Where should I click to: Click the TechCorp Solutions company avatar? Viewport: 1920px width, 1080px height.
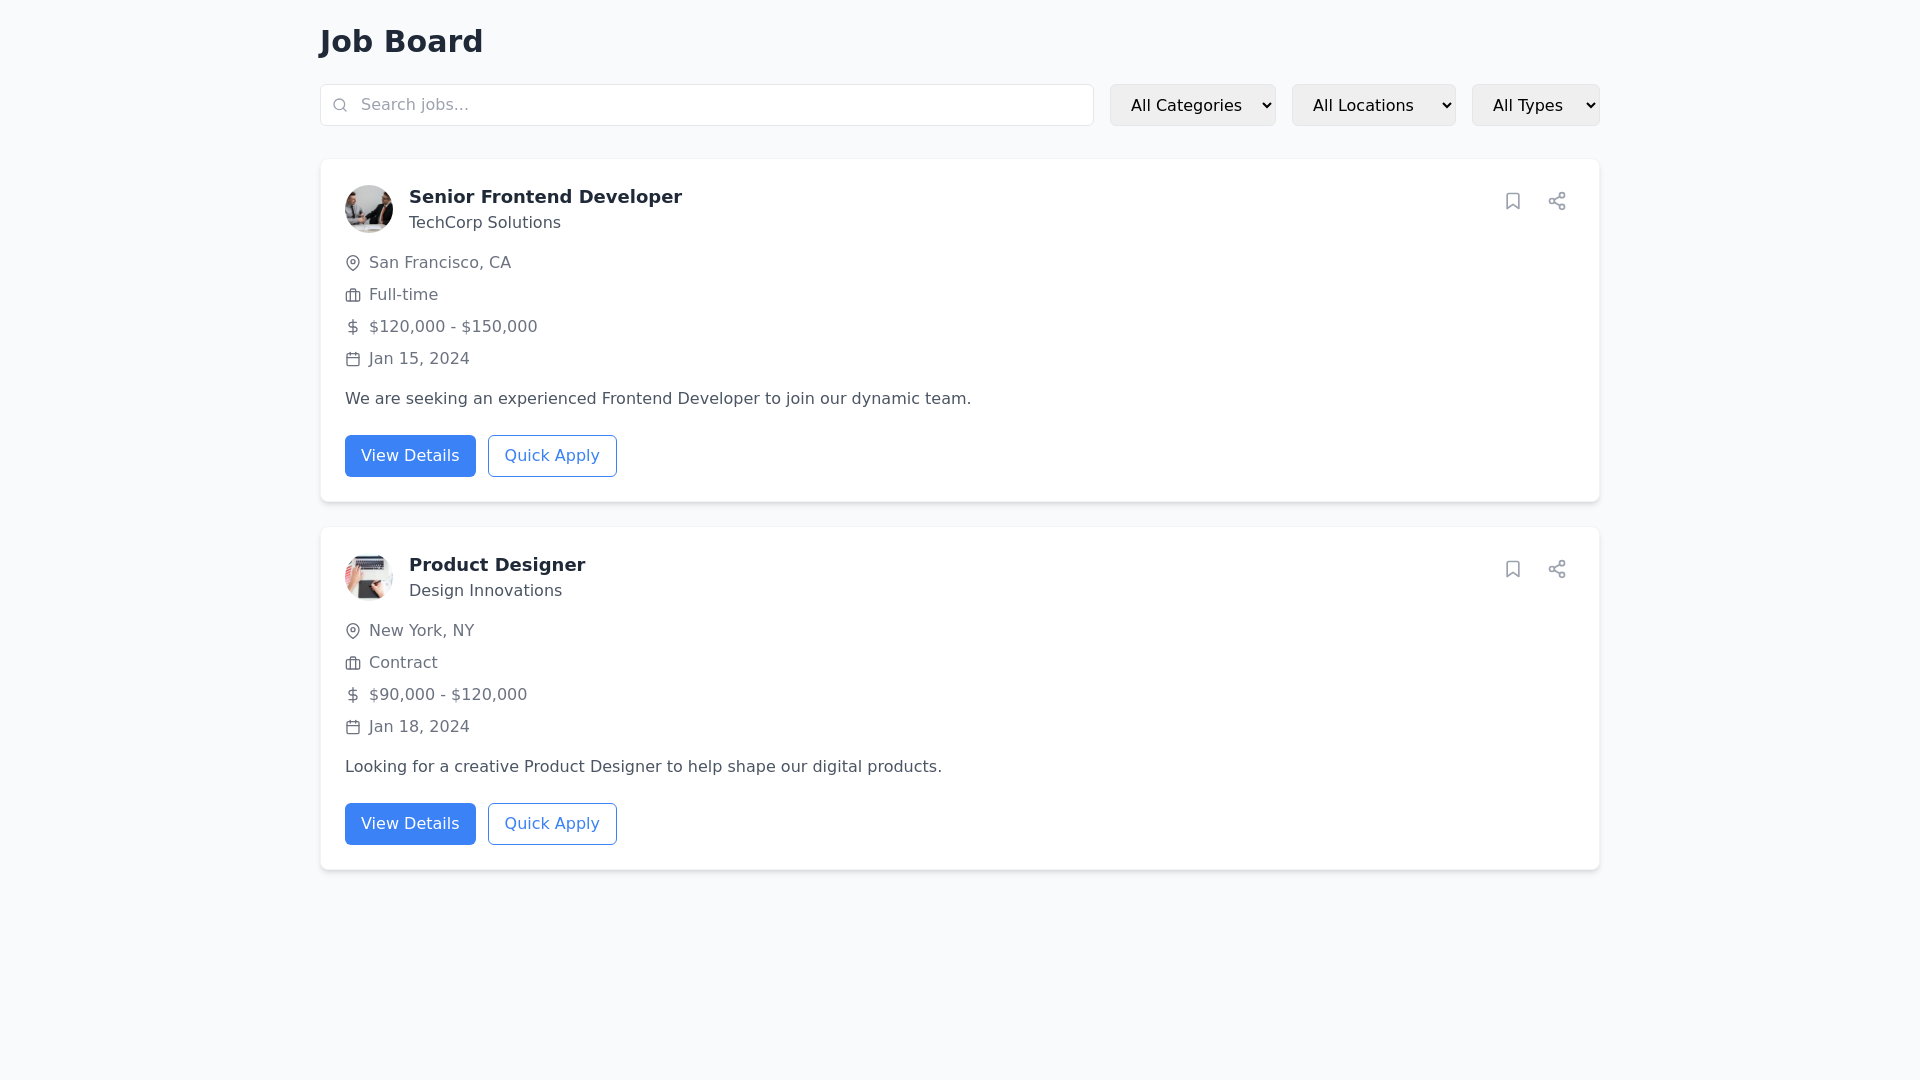coord(369,209)
